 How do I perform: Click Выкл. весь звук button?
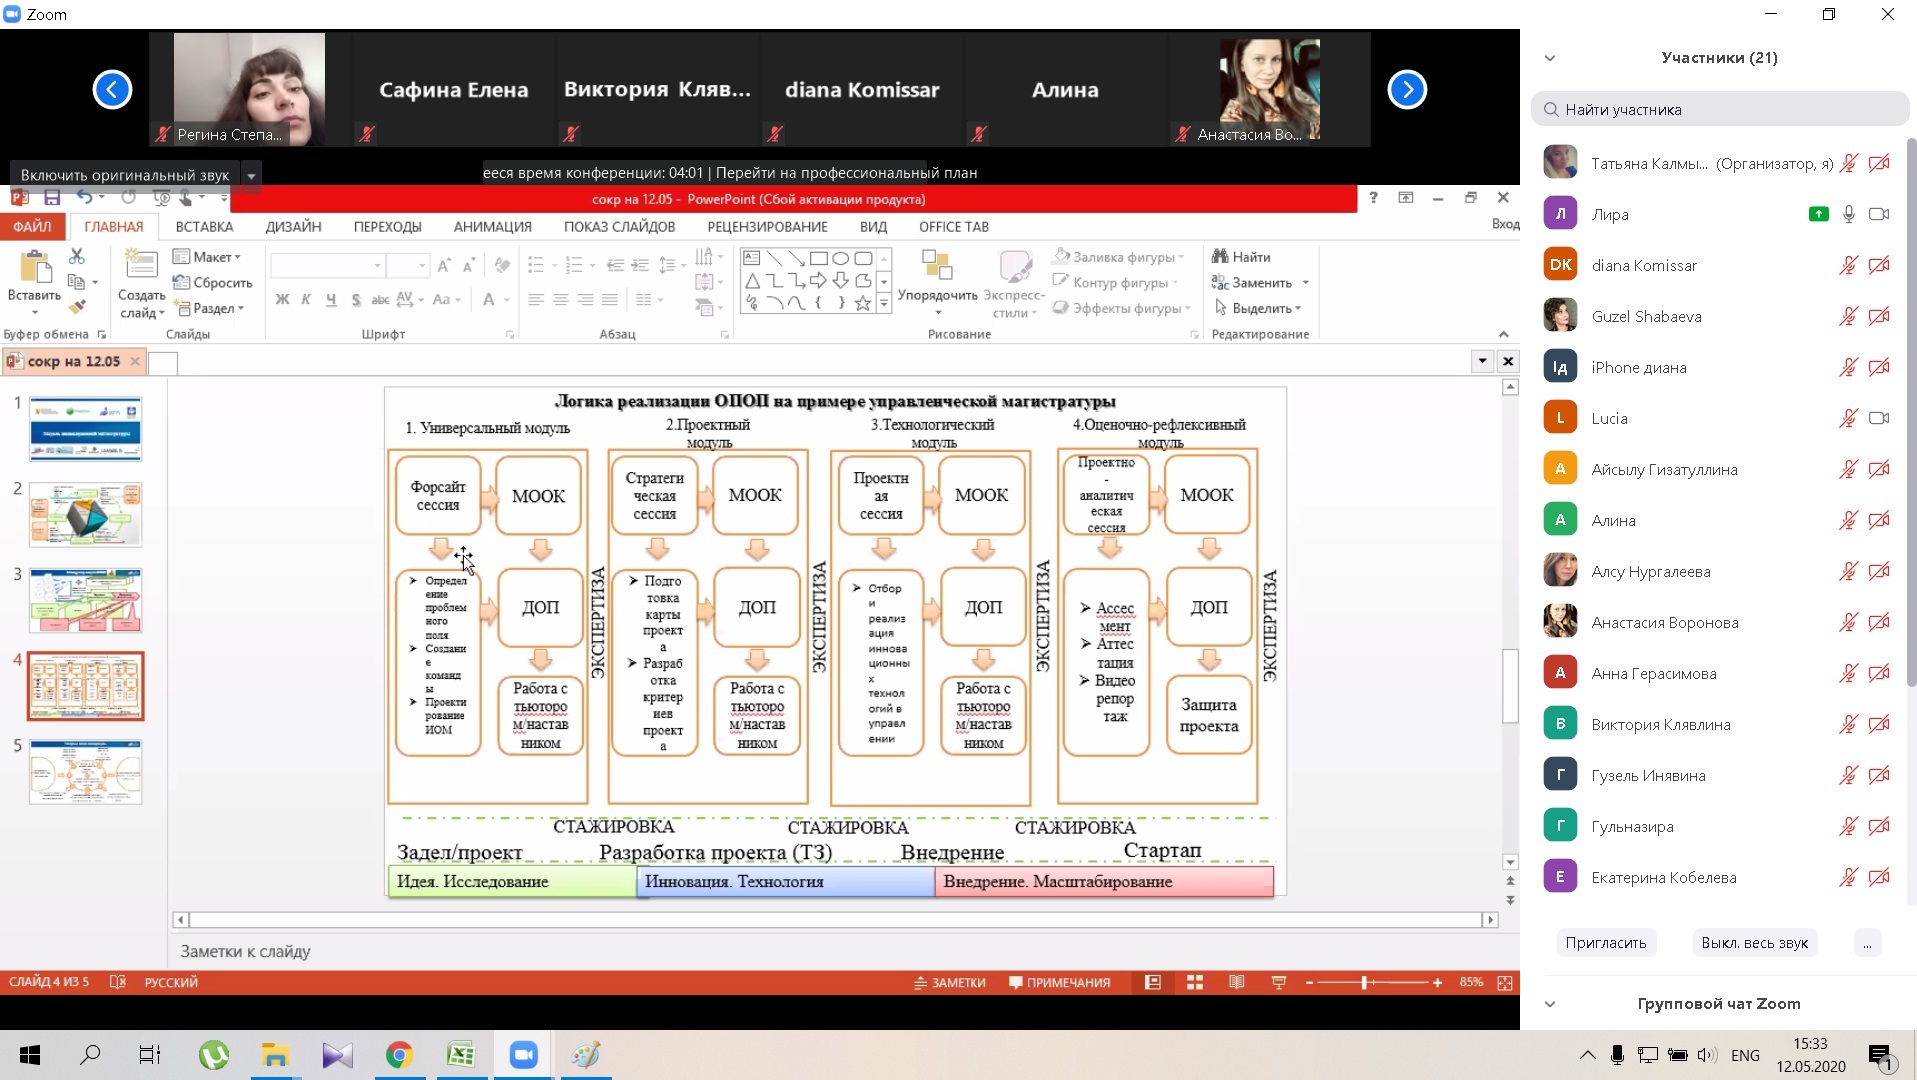[1754, 943]
